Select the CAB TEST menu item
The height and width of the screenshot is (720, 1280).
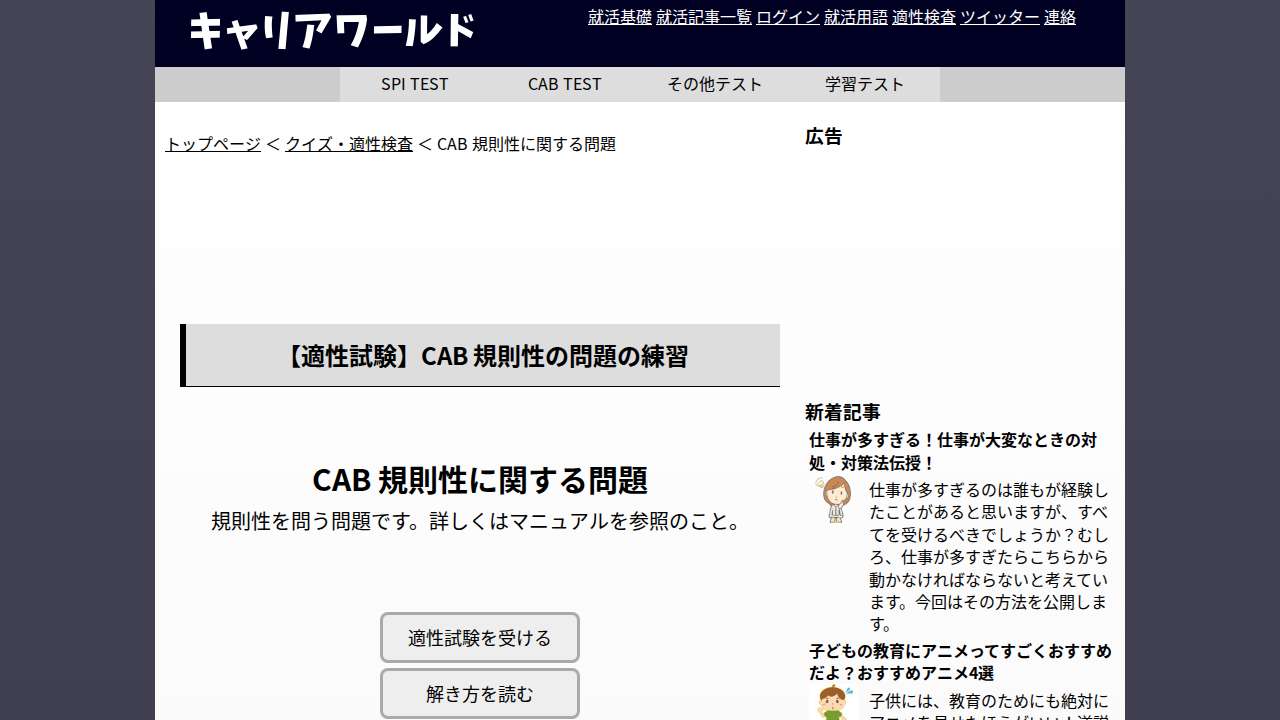point(565,84)
